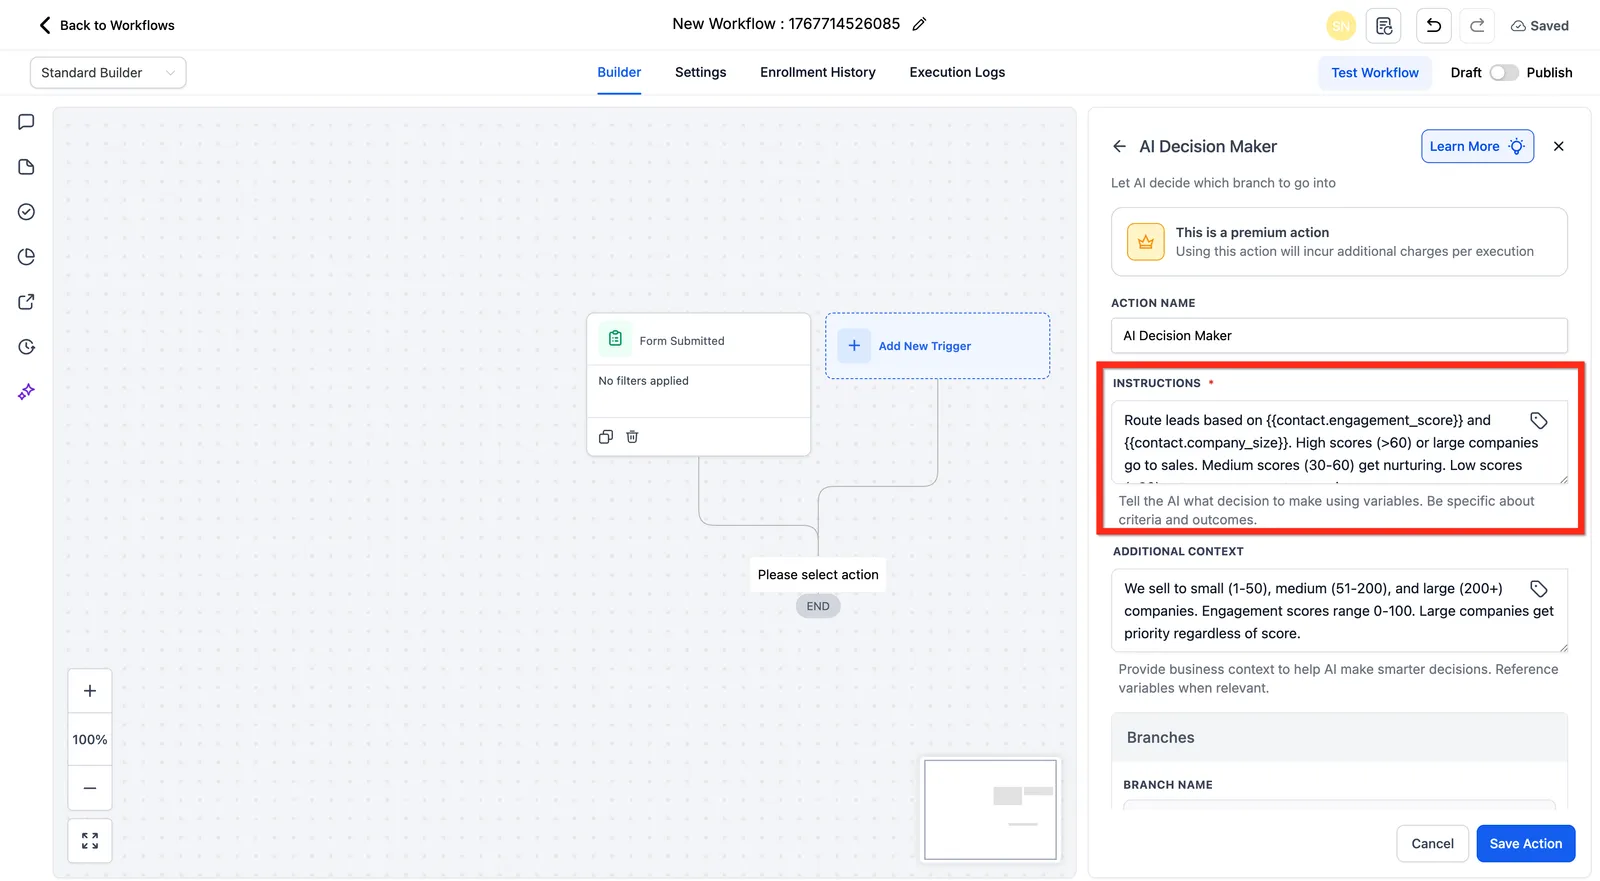Click the Test Workflow button
The height and width of the screenshot is (881, 1600).
click(1374, 73)
